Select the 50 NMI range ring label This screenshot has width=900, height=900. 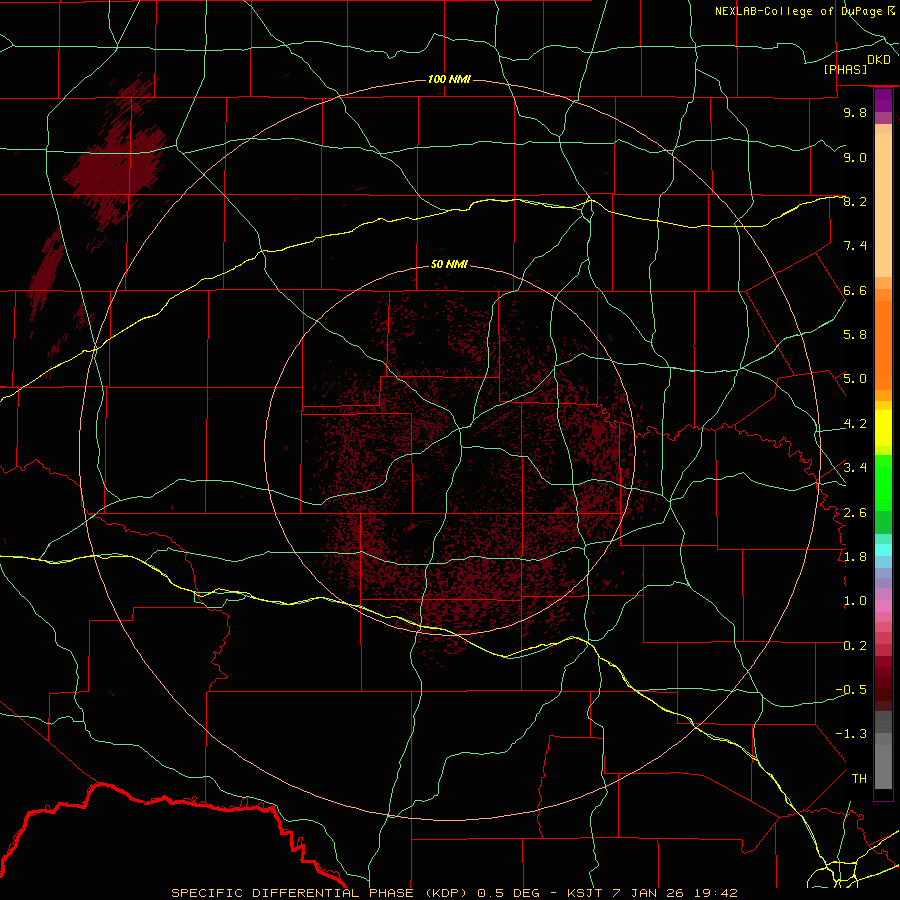(449, 264)
